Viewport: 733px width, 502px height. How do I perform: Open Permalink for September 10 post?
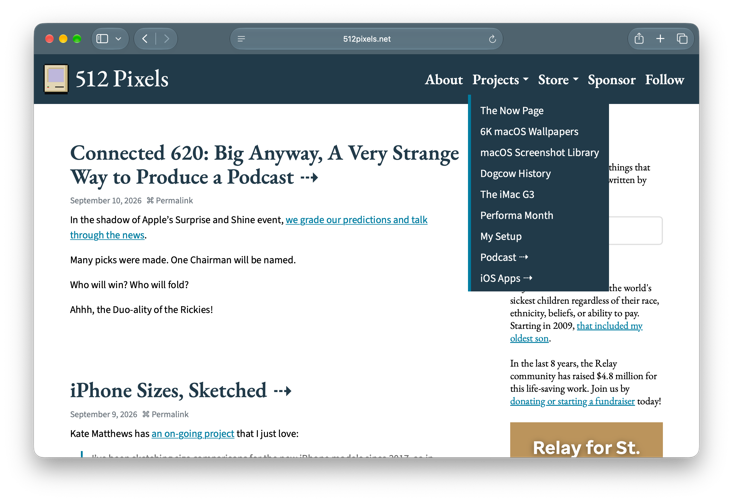point(170,201)
